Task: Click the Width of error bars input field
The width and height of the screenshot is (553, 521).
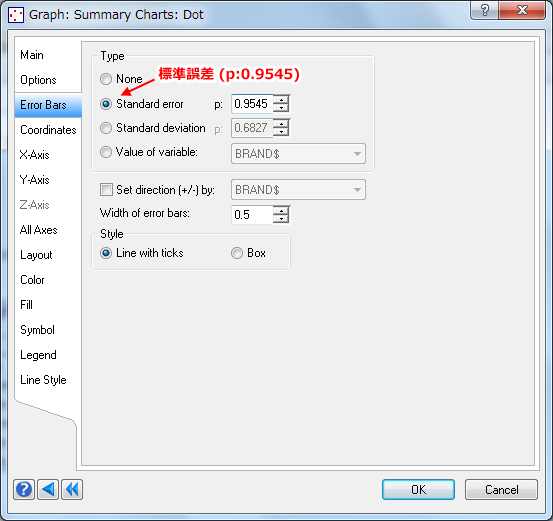Action: point(252,214)
